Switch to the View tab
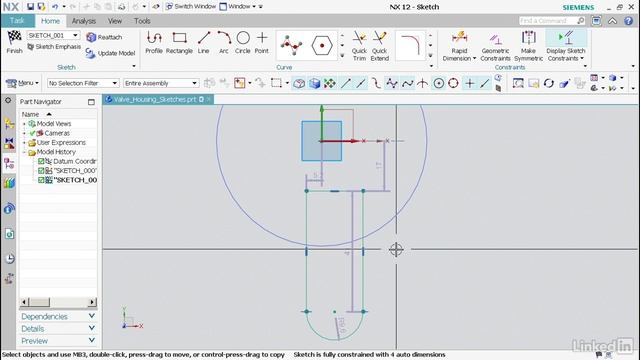 [115, 21]
